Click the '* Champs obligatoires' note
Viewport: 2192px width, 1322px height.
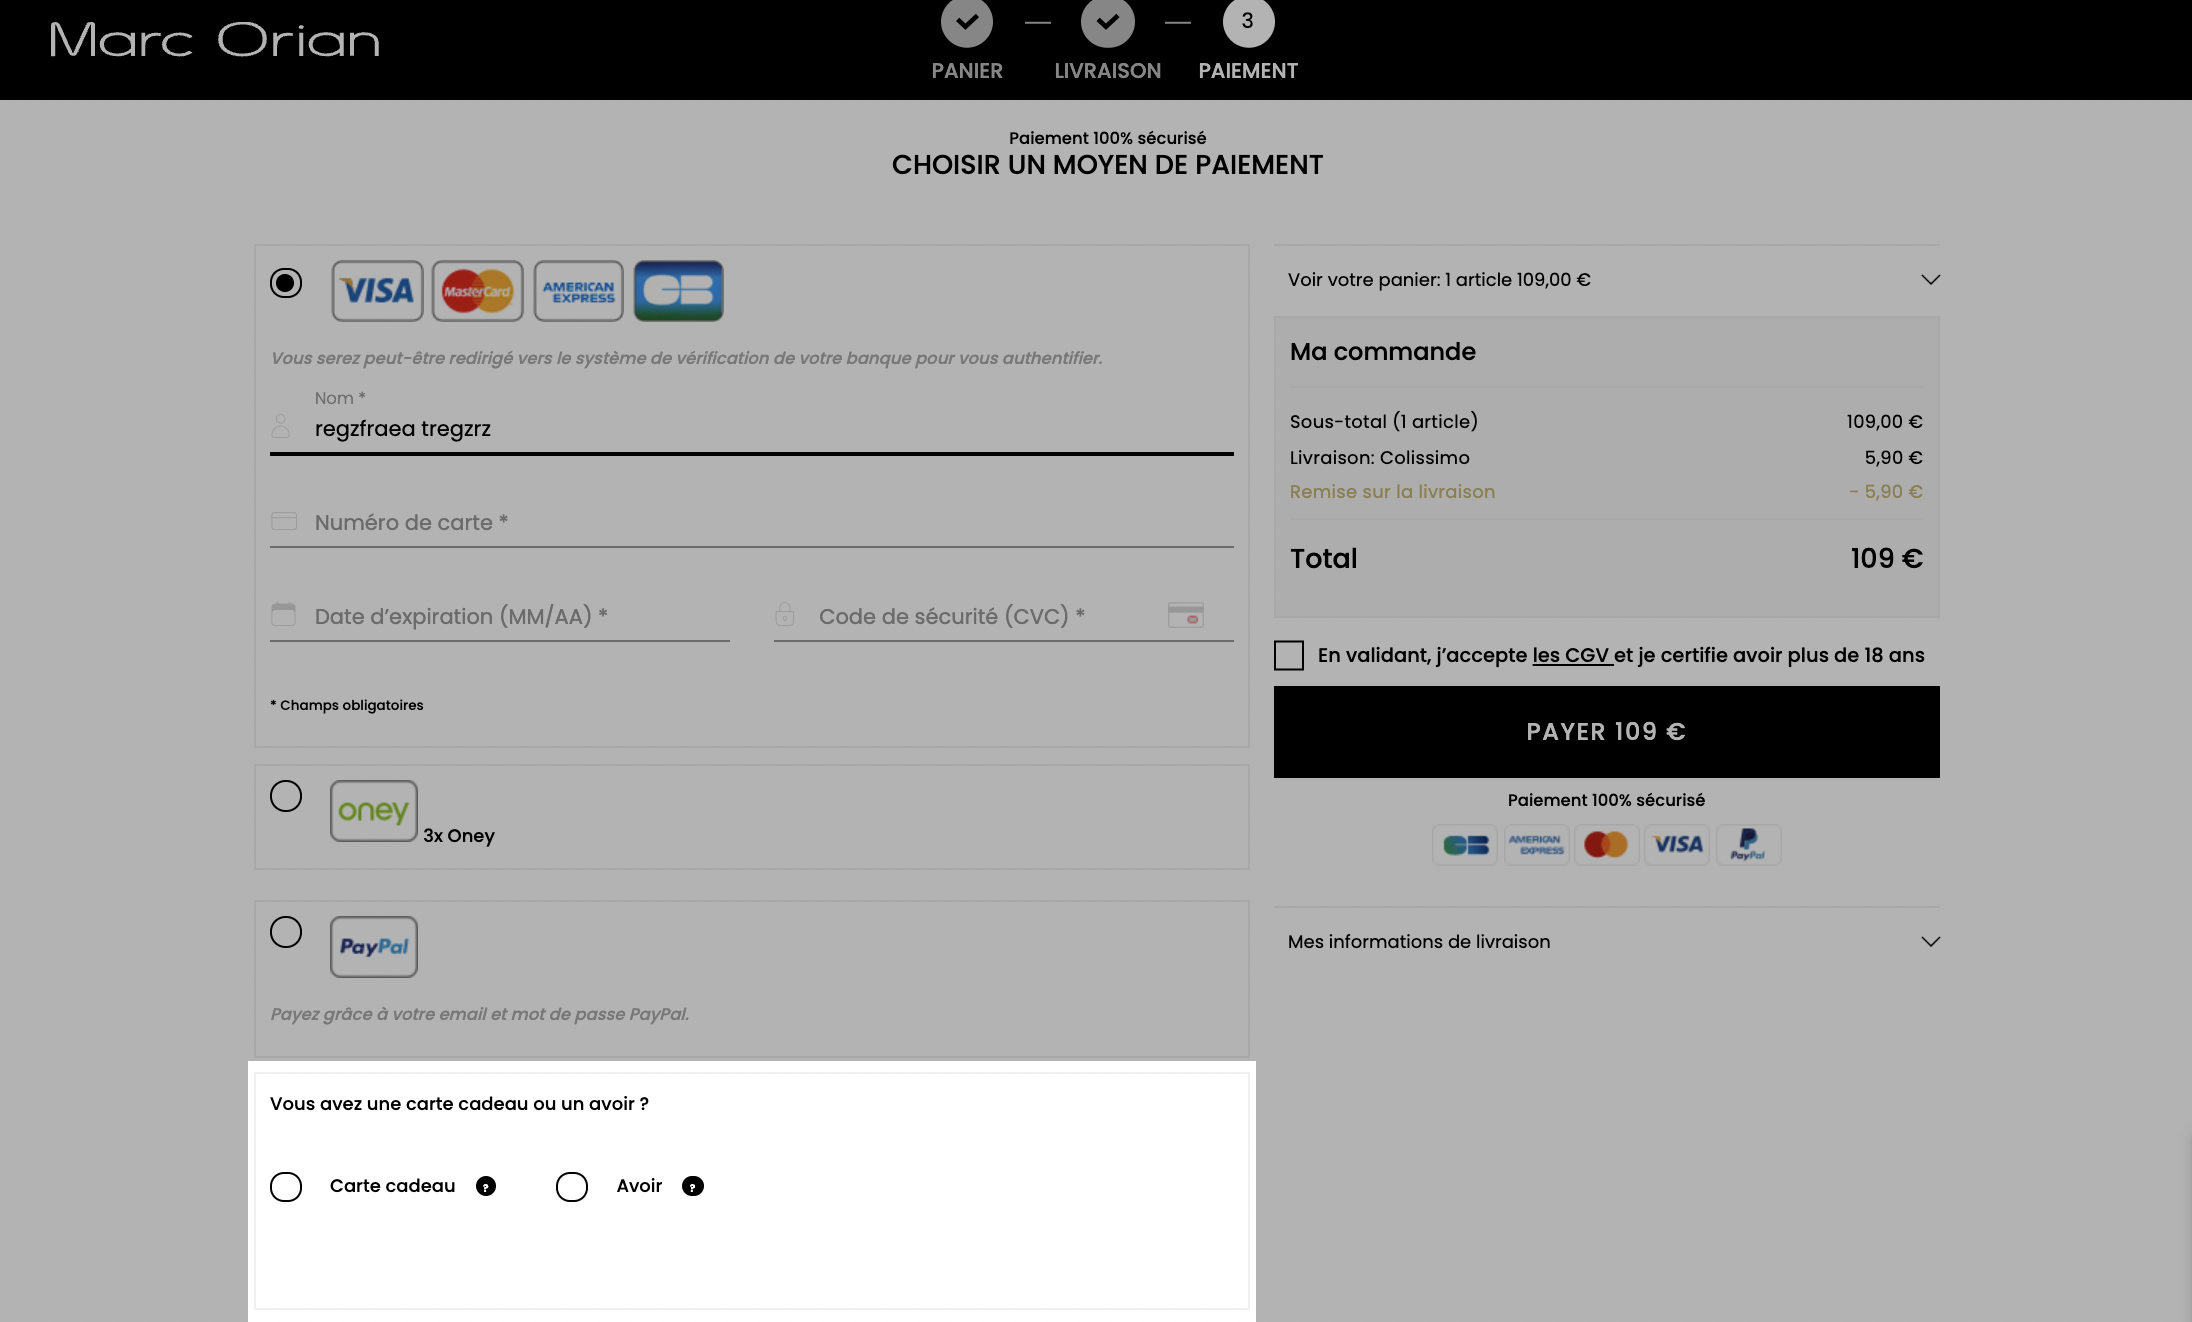347,705
